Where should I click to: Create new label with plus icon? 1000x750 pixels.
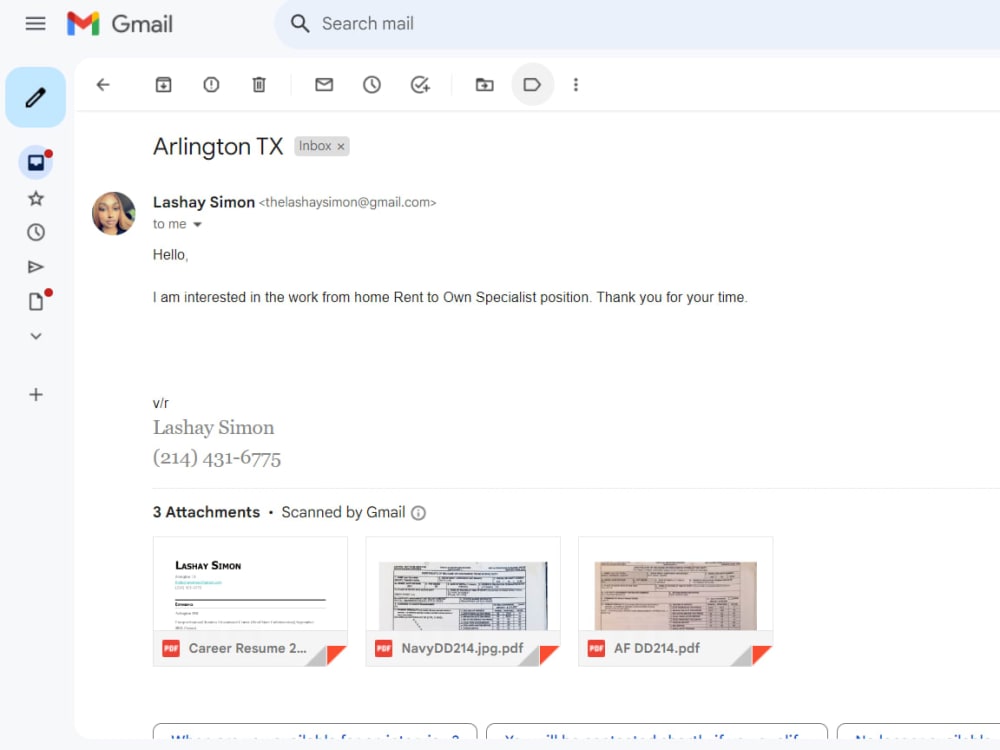pos(36,395)
